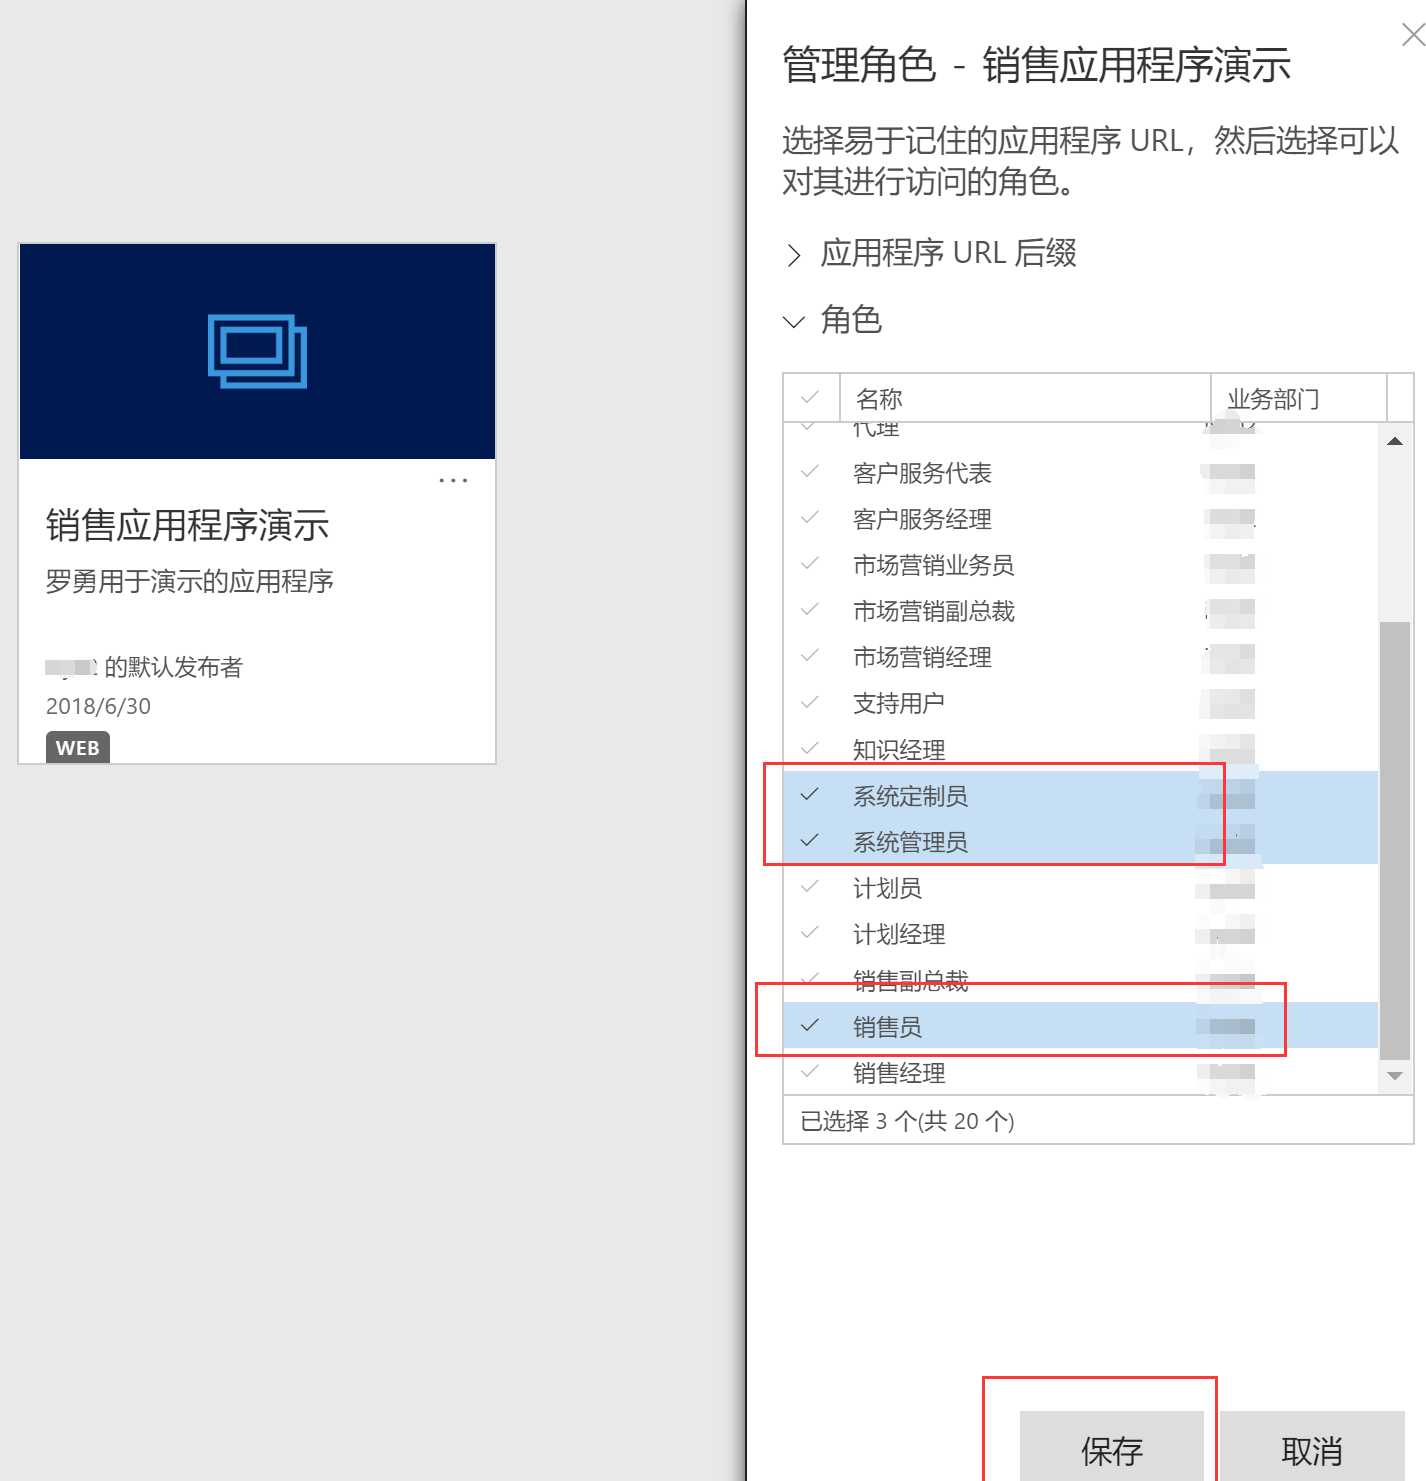1426x1481 pixels.
Task: Check the 计划员 role
Action: click(810, 887)
